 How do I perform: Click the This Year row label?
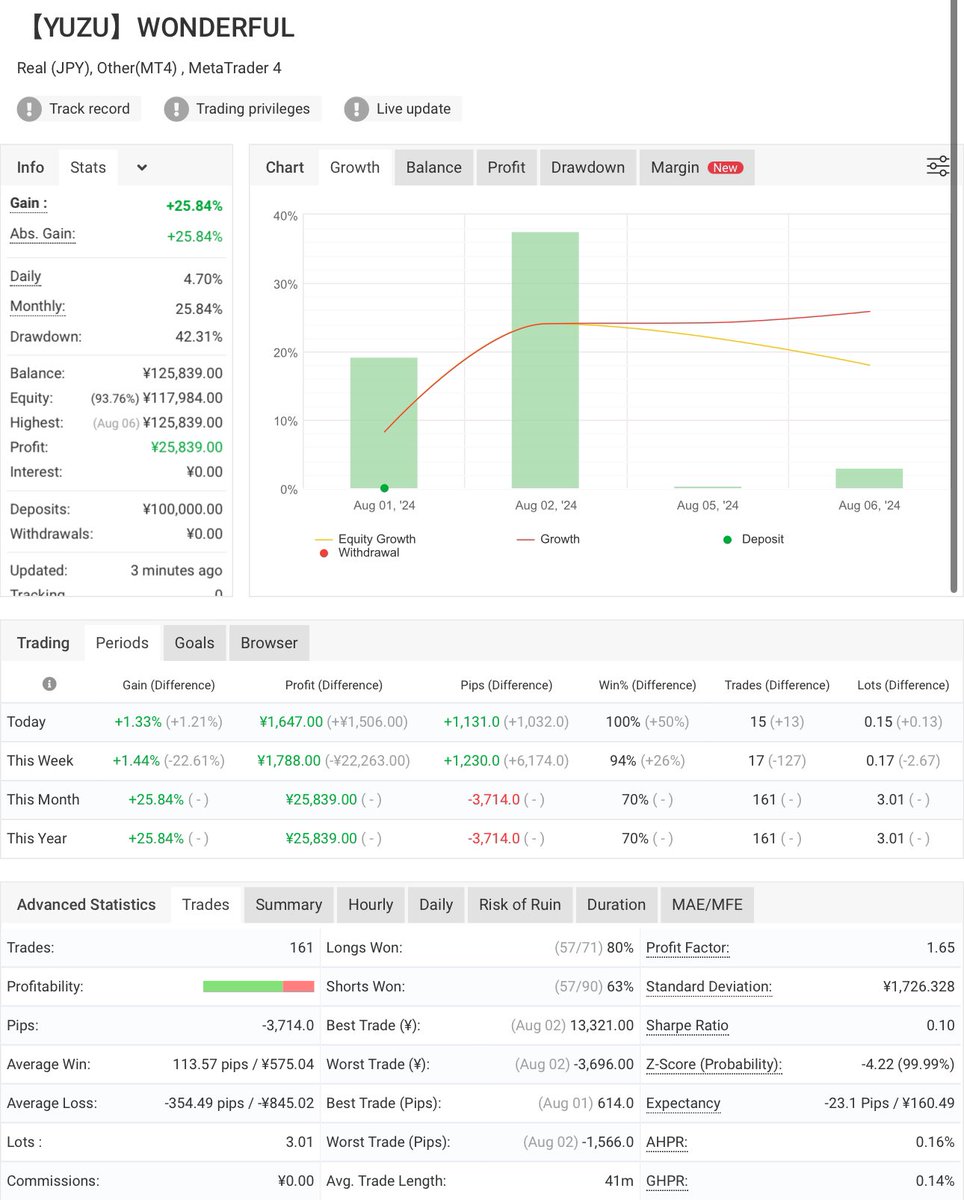[37, 839]
